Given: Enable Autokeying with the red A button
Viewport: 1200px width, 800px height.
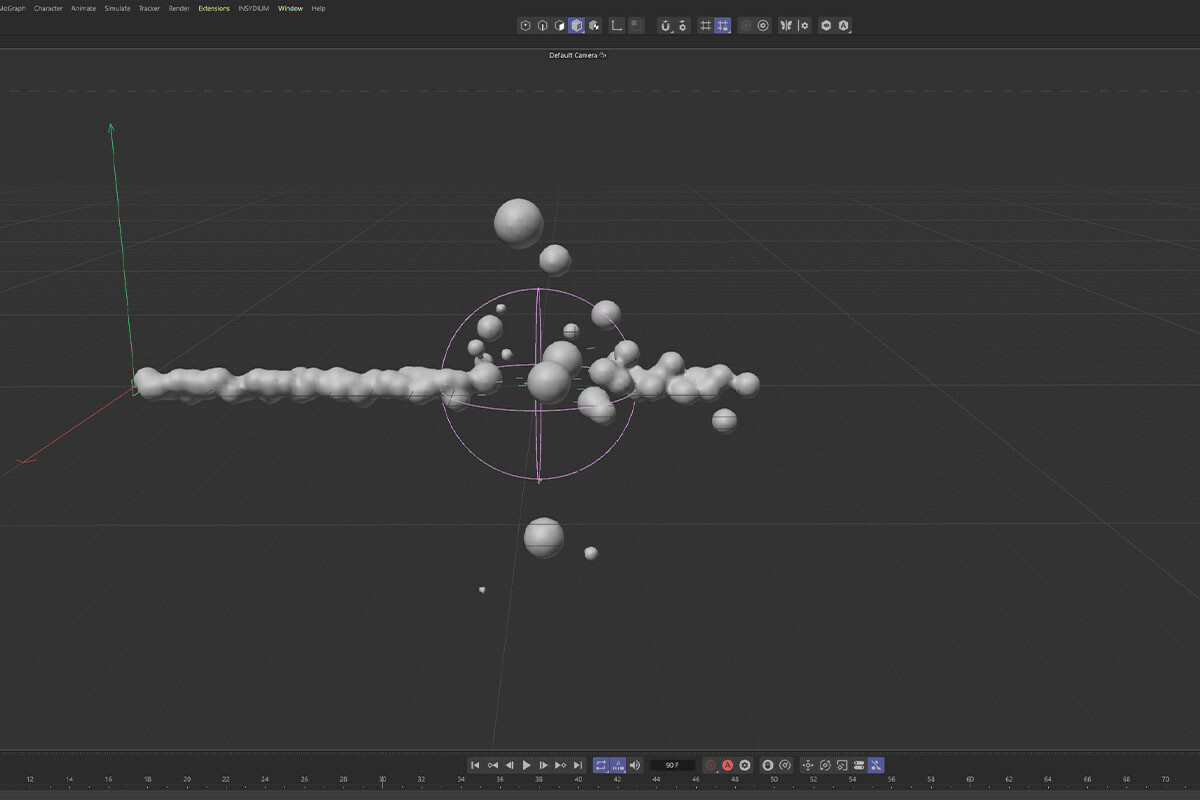Looking at the screenshot, I should [x=728, y=765].
